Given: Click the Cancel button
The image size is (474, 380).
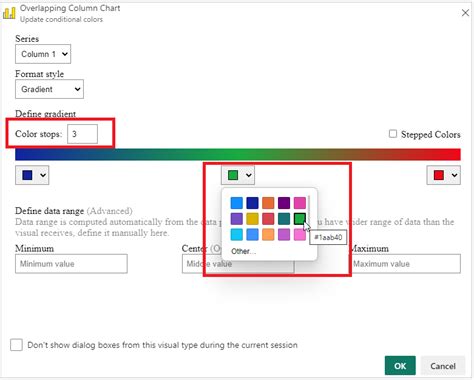Looking at the screenshot, I should [x=443, y=366].
